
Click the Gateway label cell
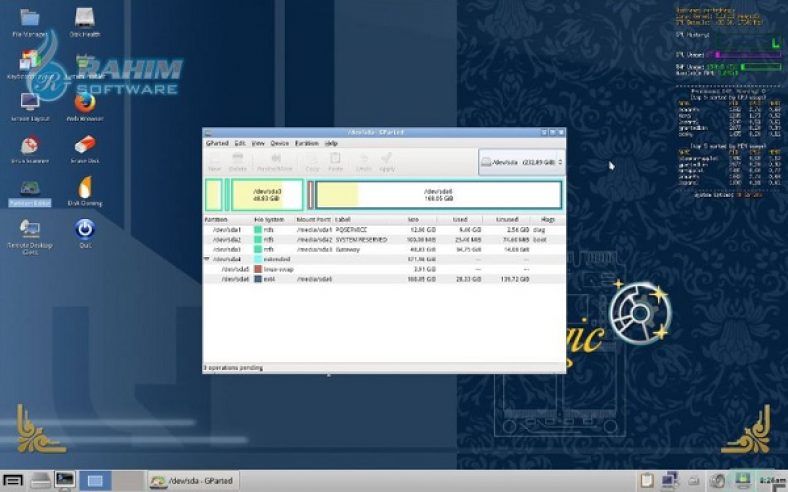348,249
